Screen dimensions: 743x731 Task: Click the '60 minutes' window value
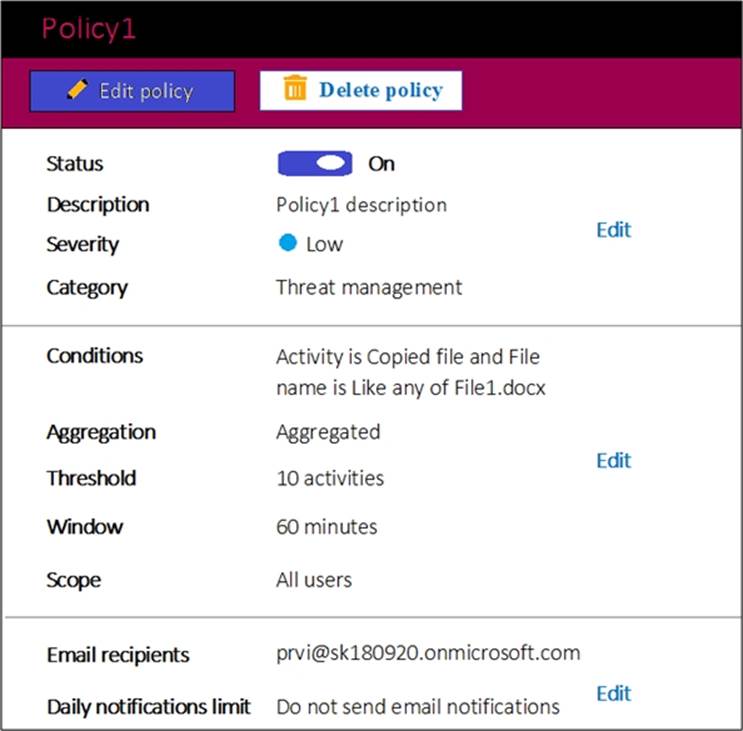click(x=327, y=526)
